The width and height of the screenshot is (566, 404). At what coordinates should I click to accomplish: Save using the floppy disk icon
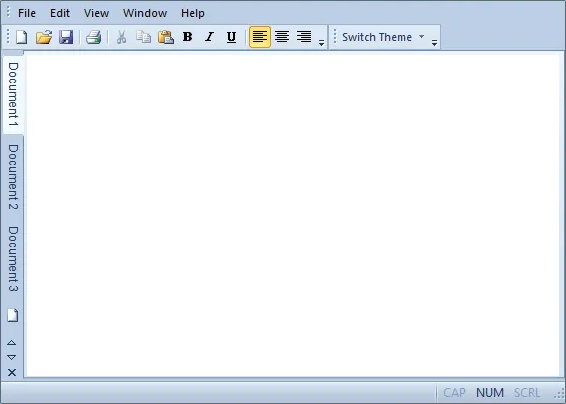point(66,37)
